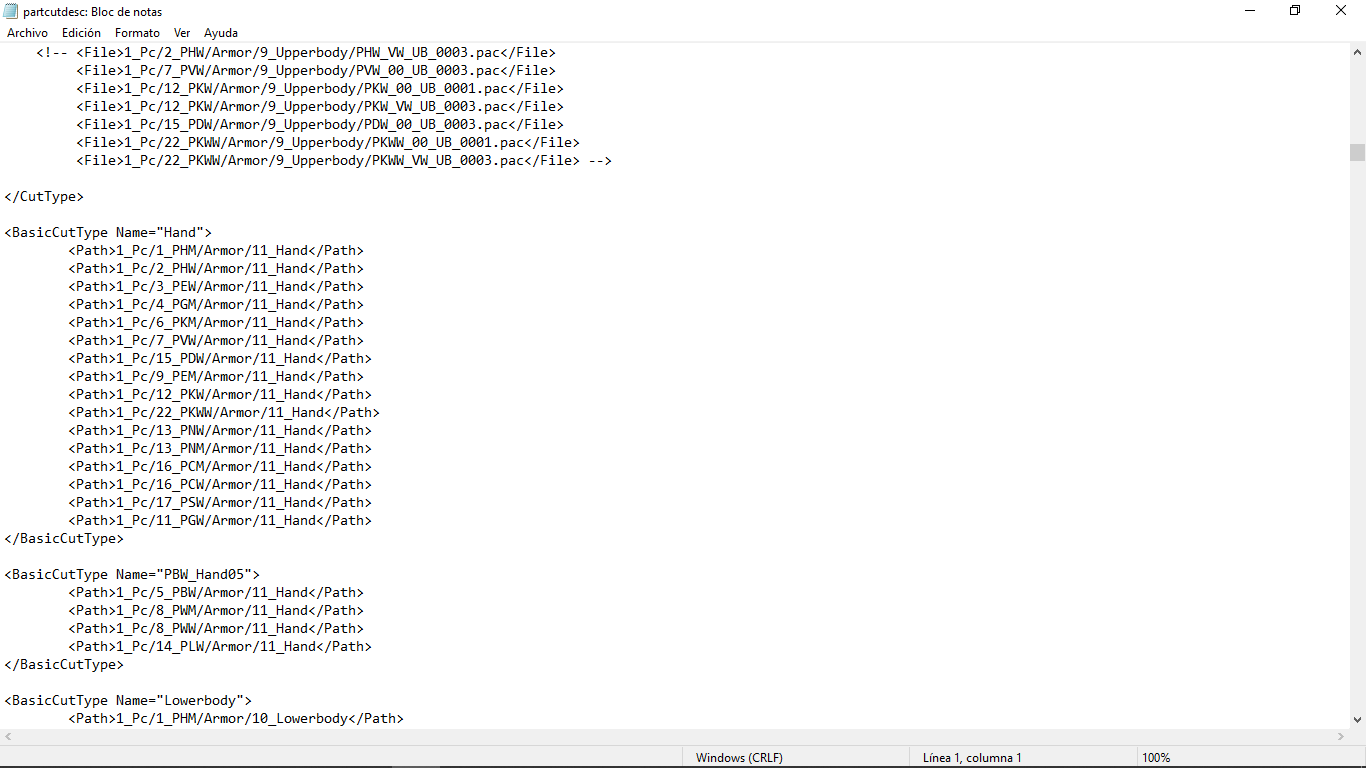1366x768 pixels.
Task: Click the vertical scrollbar up arrow
Action: [1357, 51]
